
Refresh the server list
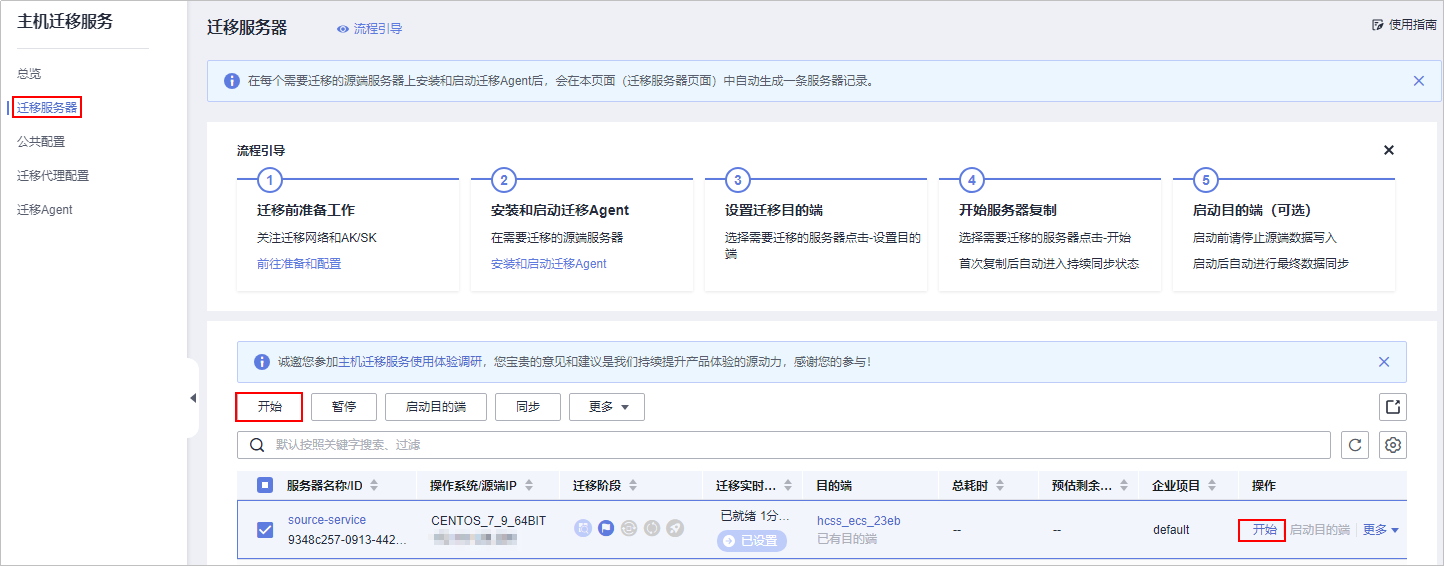click(1355, 445)
